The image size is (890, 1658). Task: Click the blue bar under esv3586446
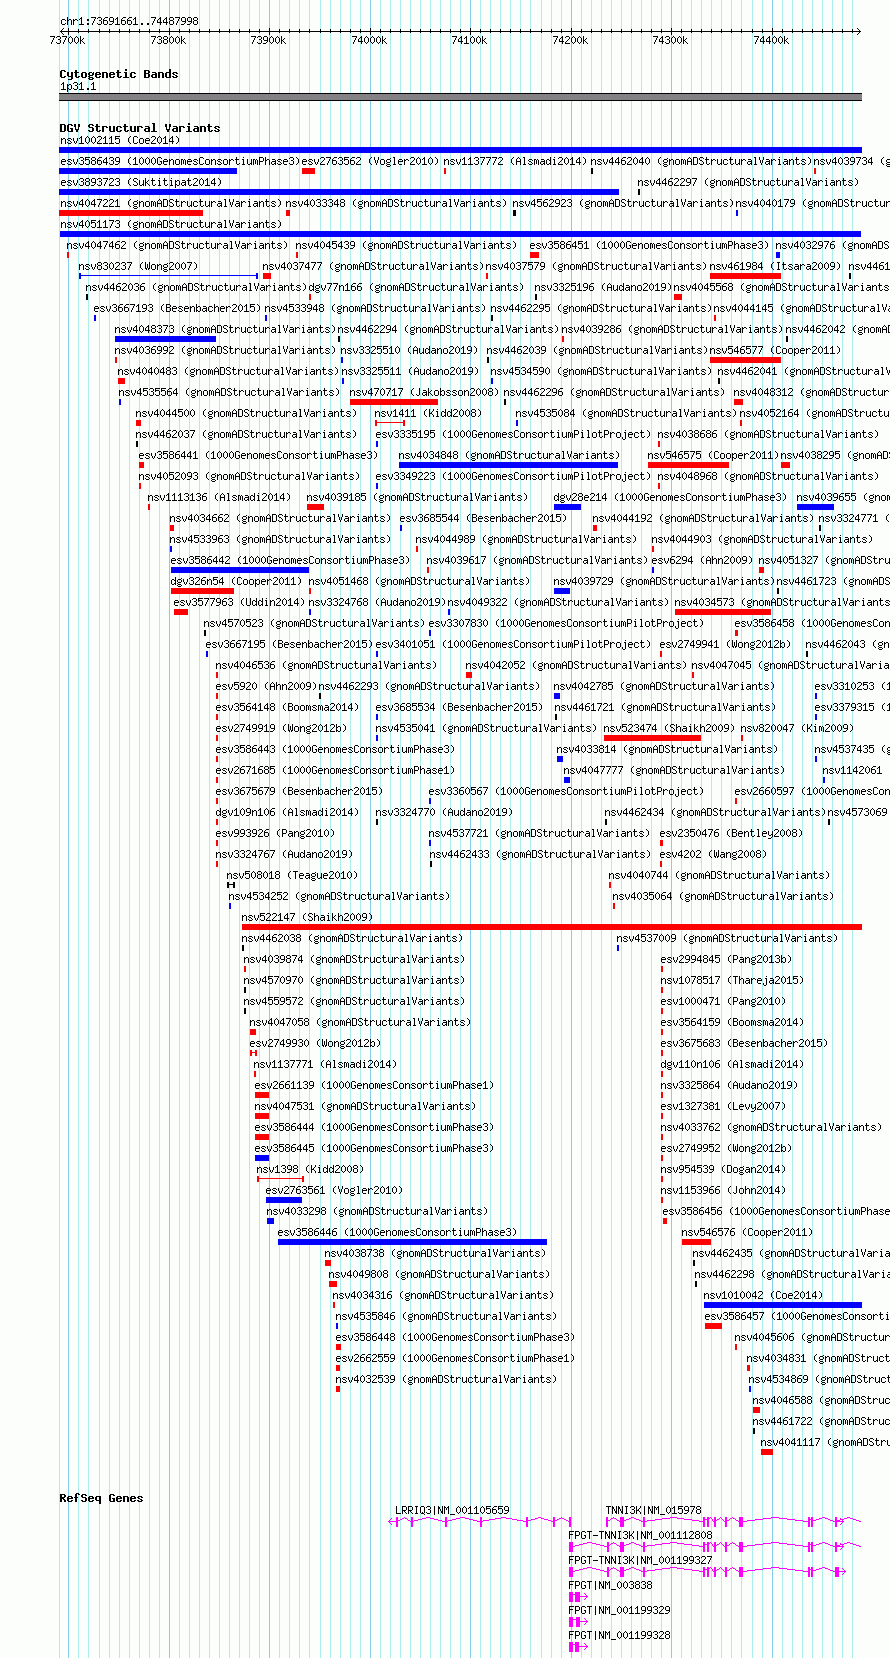coord(412,1242)
